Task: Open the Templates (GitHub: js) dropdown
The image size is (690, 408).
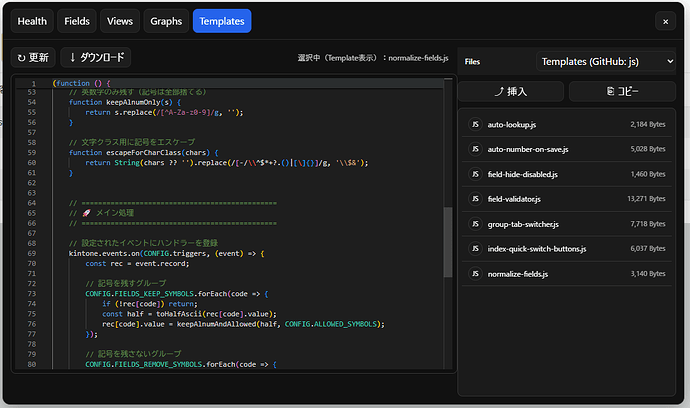Action: click(x=606, y=61)
